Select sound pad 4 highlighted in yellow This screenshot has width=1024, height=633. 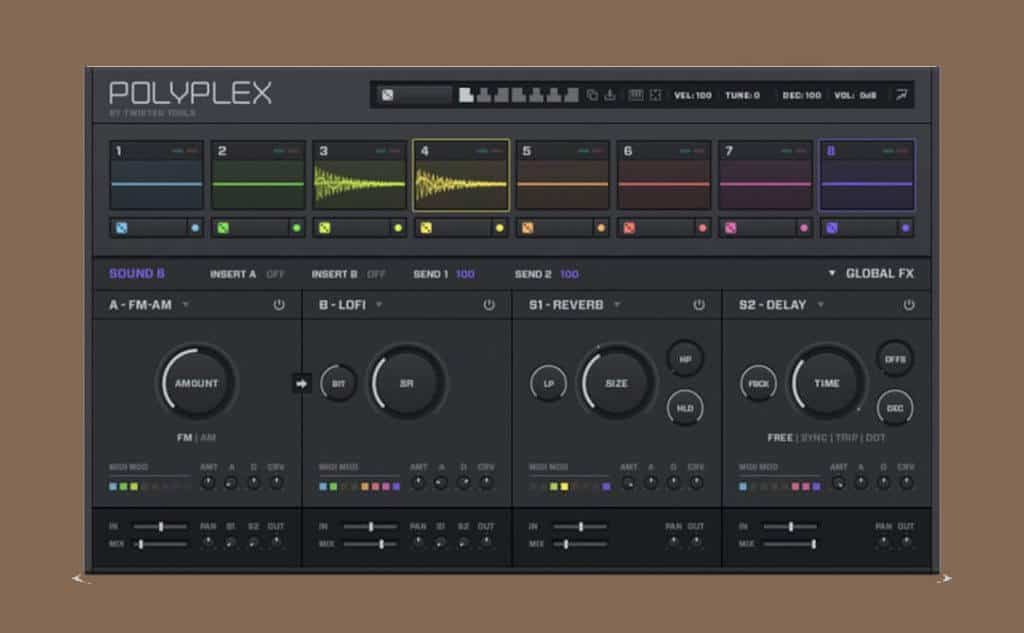[460, 175]
